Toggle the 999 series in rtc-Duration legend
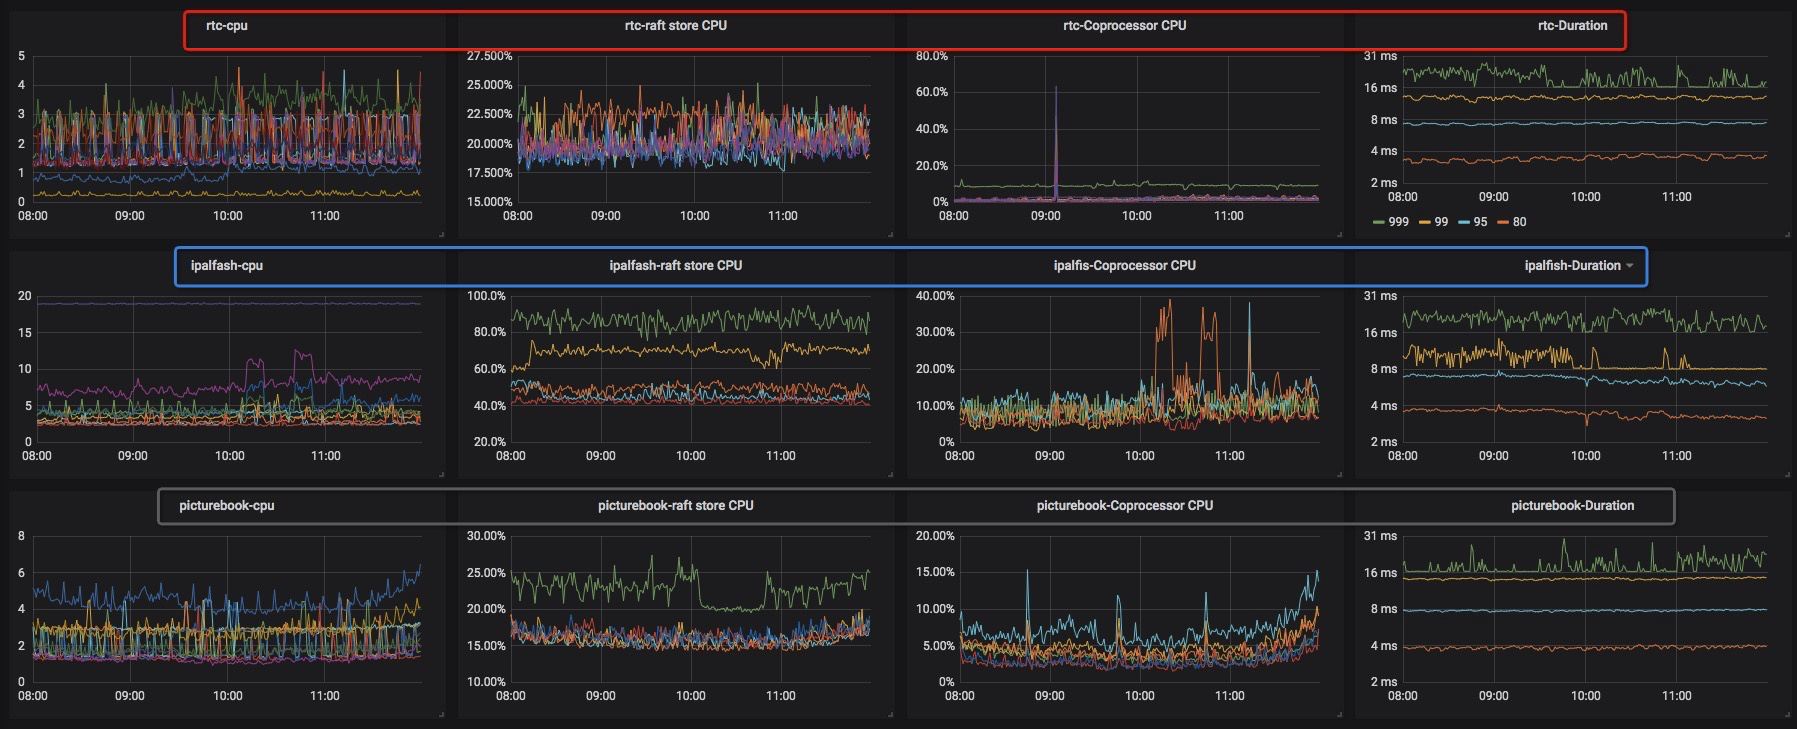Viewport: 1797px width, 729px height. (x=1398, y=222)
